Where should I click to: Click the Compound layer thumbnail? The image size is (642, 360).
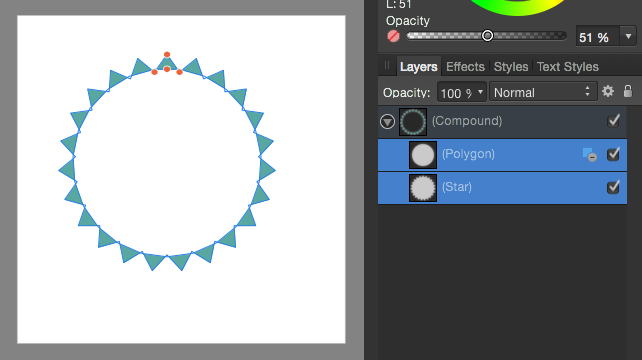pyautogui.click(x=413, y=122)
